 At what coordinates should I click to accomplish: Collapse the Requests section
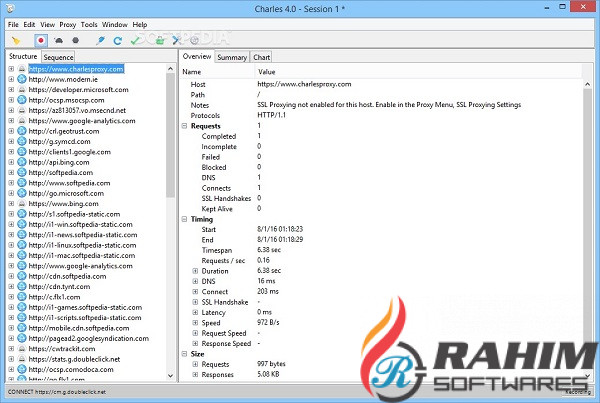point(184,126)
